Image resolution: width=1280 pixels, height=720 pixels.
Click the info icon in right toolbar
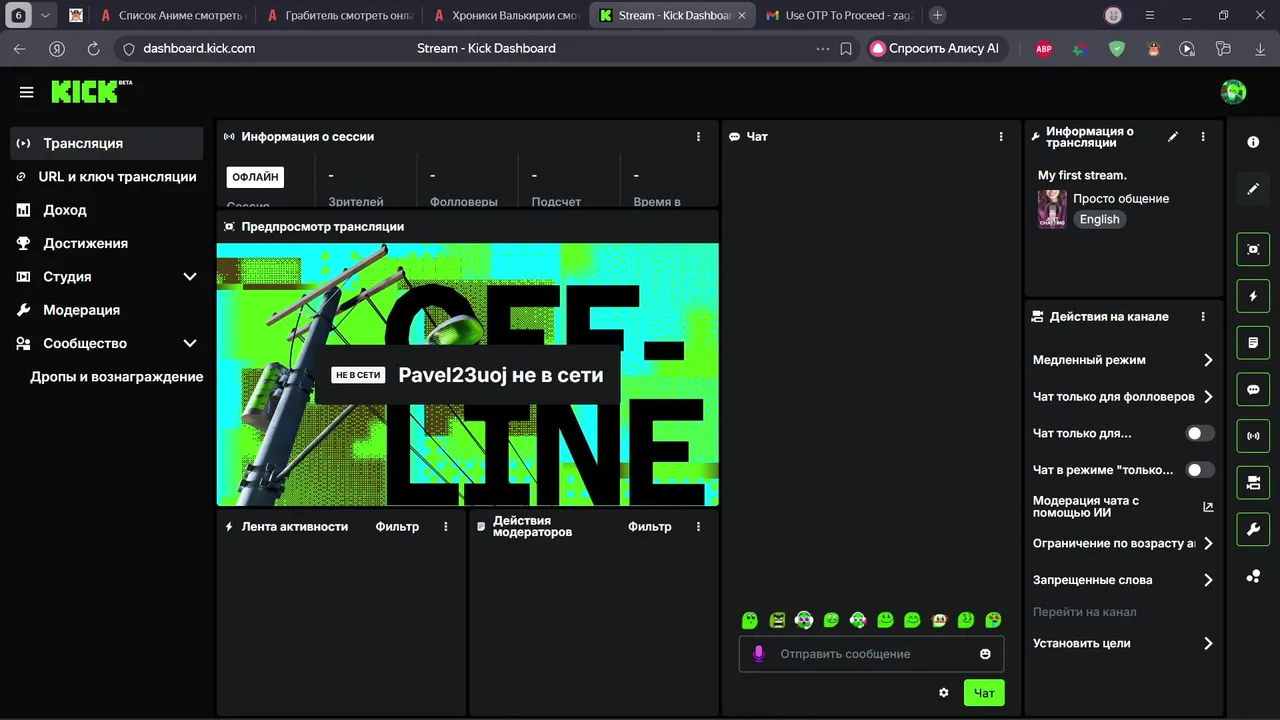[1253, 142]
